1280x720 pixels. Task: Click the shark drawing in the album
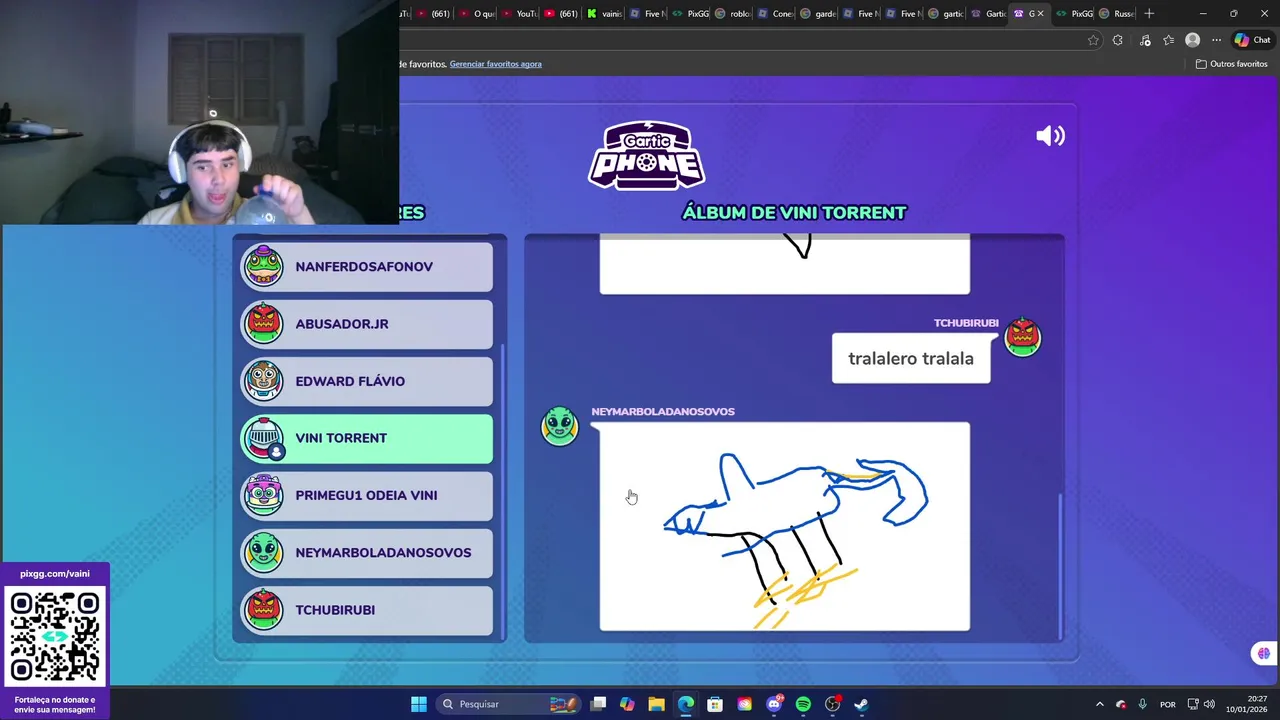[x=784, y=526]
